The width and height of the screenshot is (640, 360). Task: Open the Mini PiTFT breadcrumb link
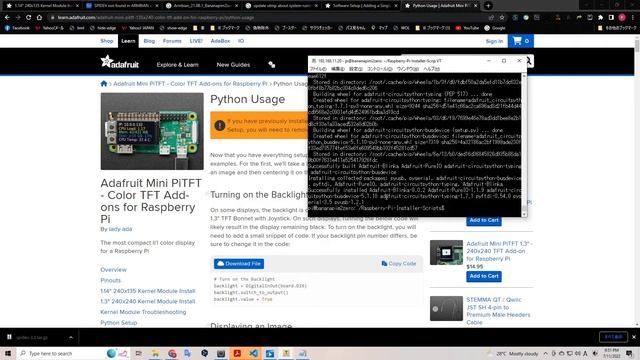click(x=190, y=84)
